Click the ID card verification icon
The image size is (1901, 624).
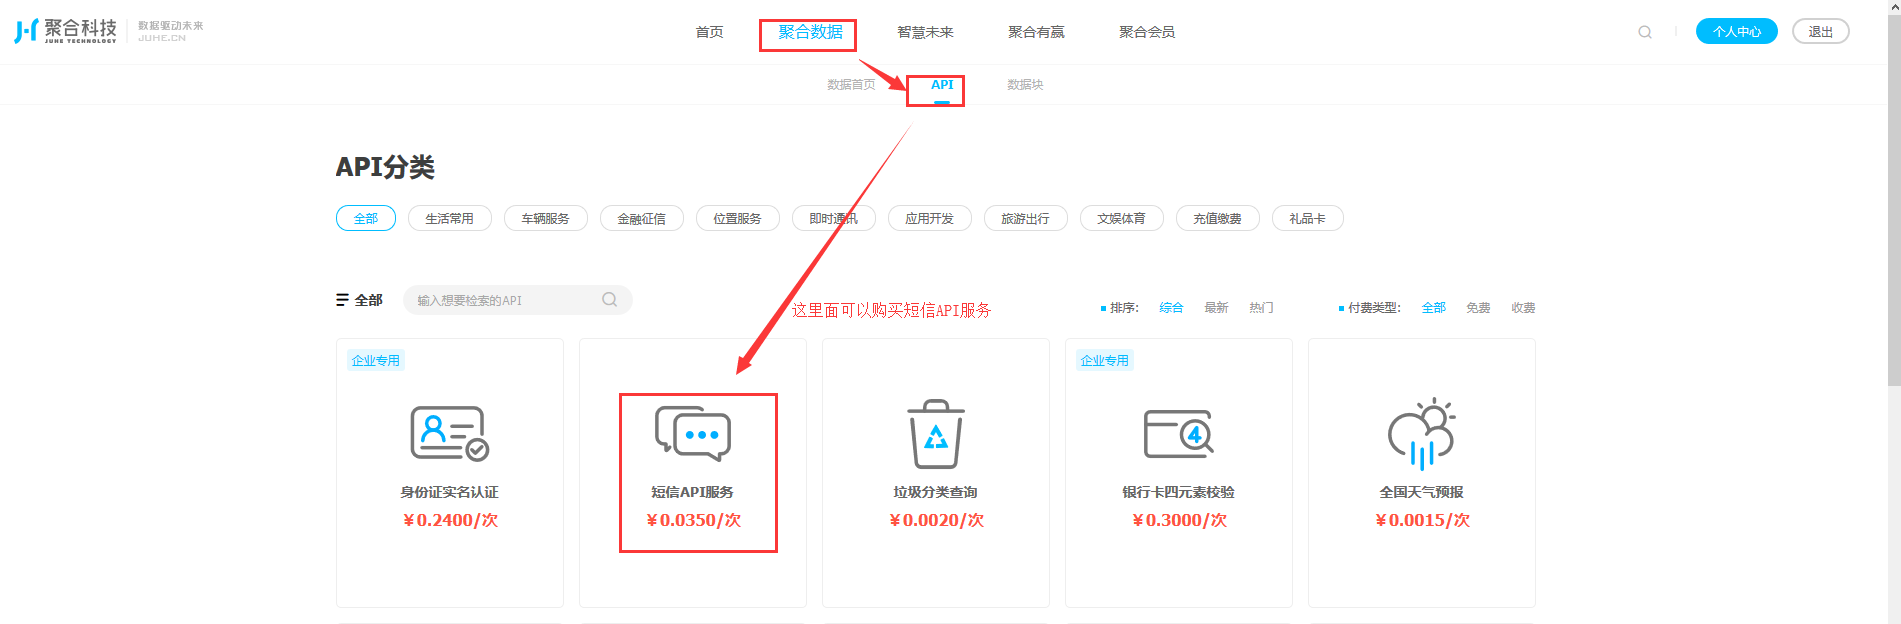click(450, 433)
